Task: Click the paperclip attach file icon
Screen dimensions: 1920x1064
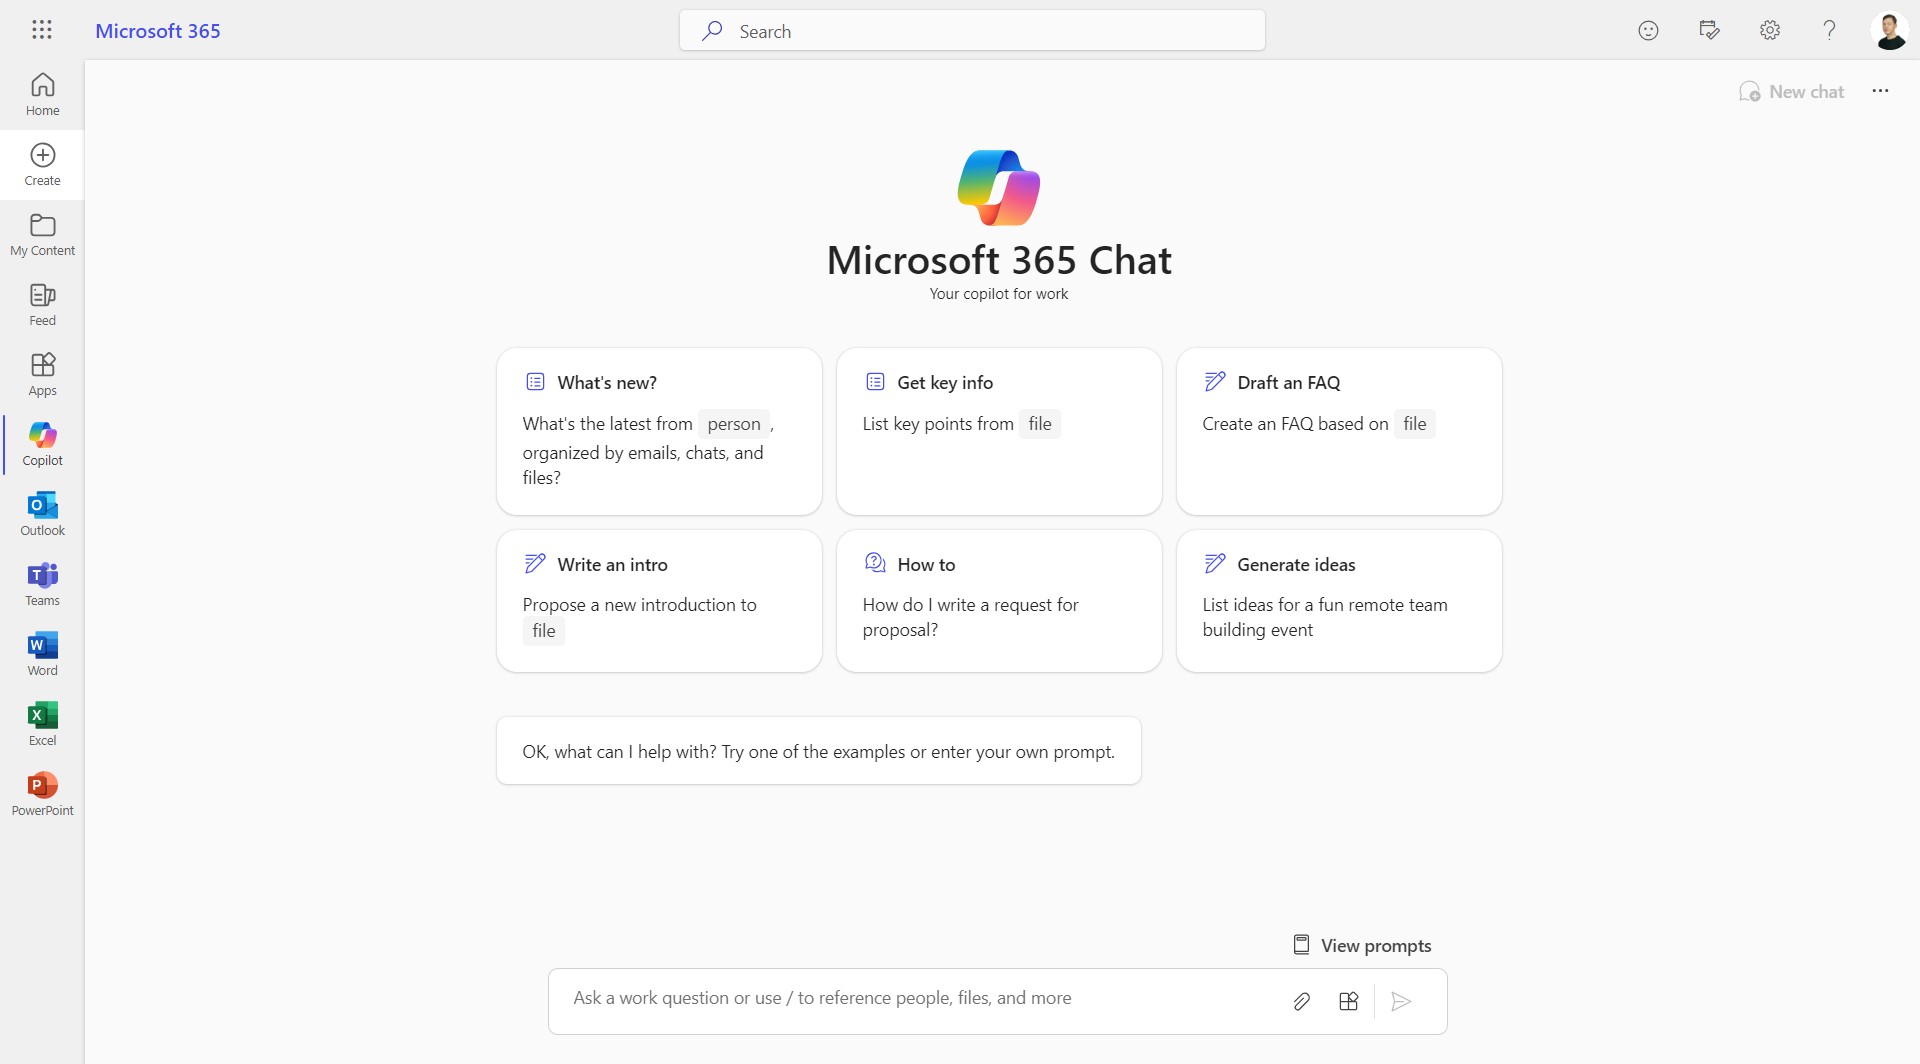Action: pyautogui.click(x=1301, y=1001)
